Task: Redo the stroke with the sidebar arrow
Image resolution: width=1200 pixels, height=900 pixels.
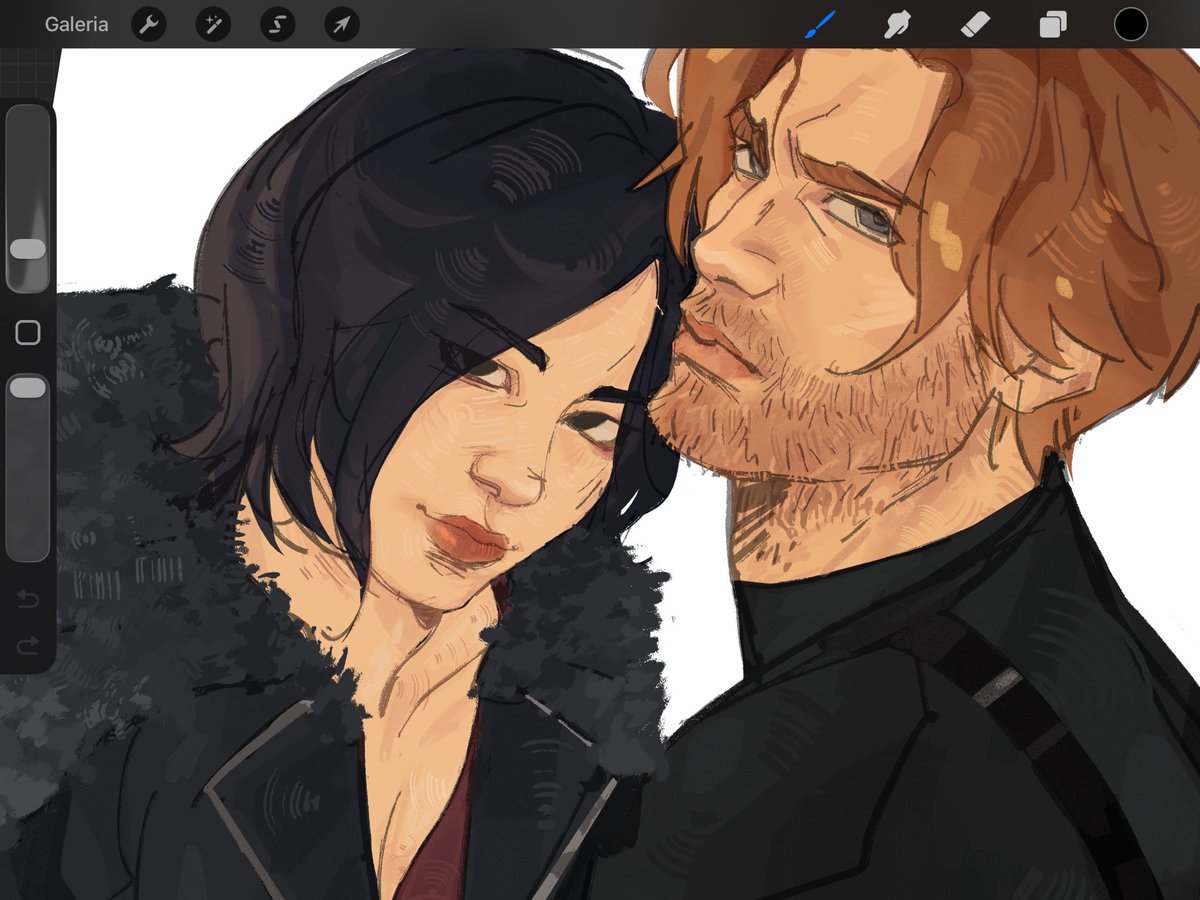Action: (x=28, y=645)
